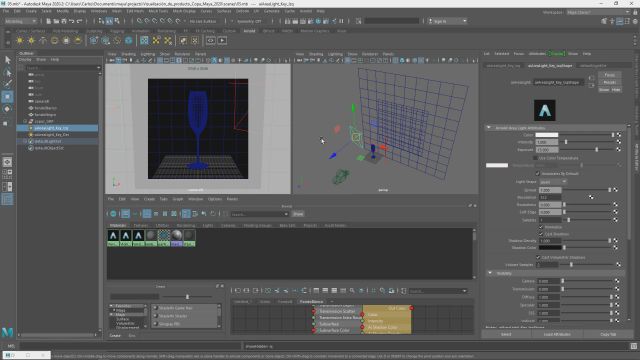Choose the Rotate tool in toolbox
Viewport: 640px width, 360px height.
(7, 109)
